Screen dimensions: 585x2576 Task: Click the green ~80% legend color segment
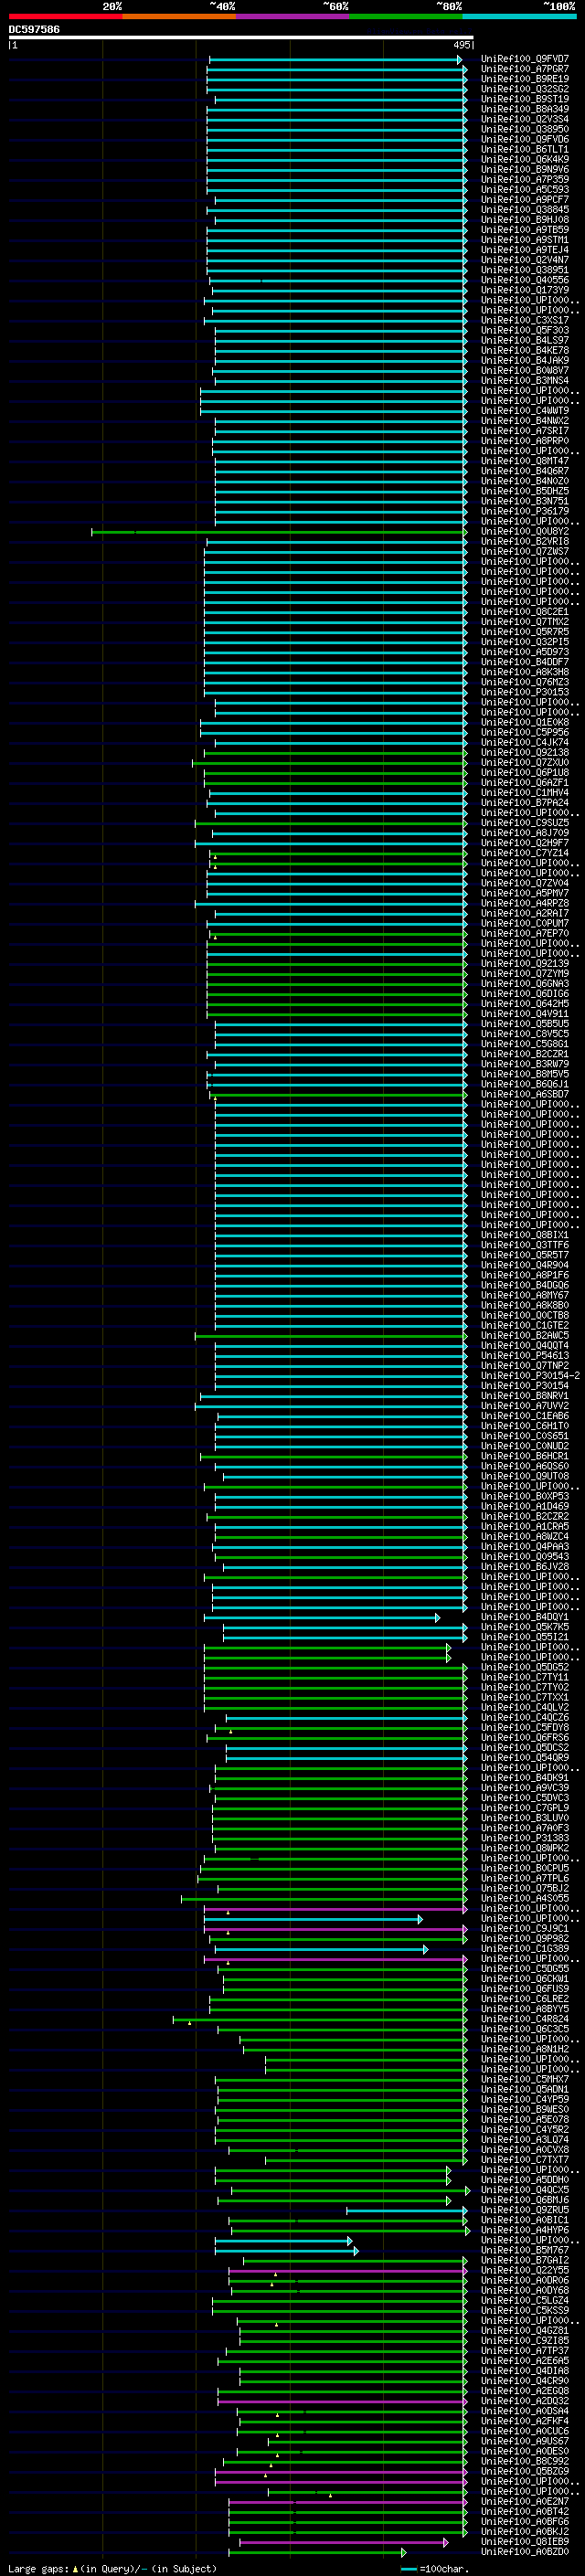click(405, 16)
